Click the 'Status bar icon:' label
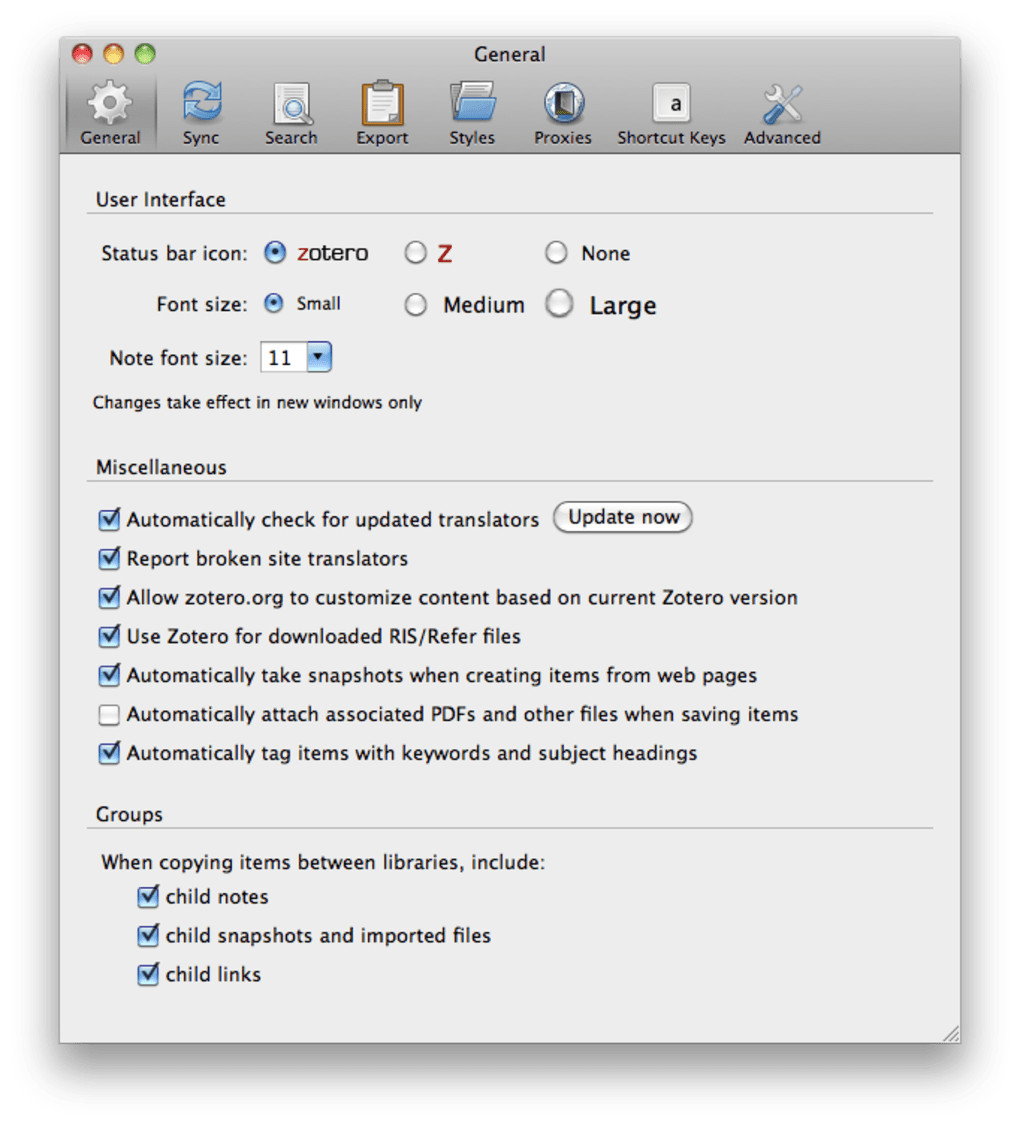The height and width of the screenshot is (1125, 1020). coord(174,253)
